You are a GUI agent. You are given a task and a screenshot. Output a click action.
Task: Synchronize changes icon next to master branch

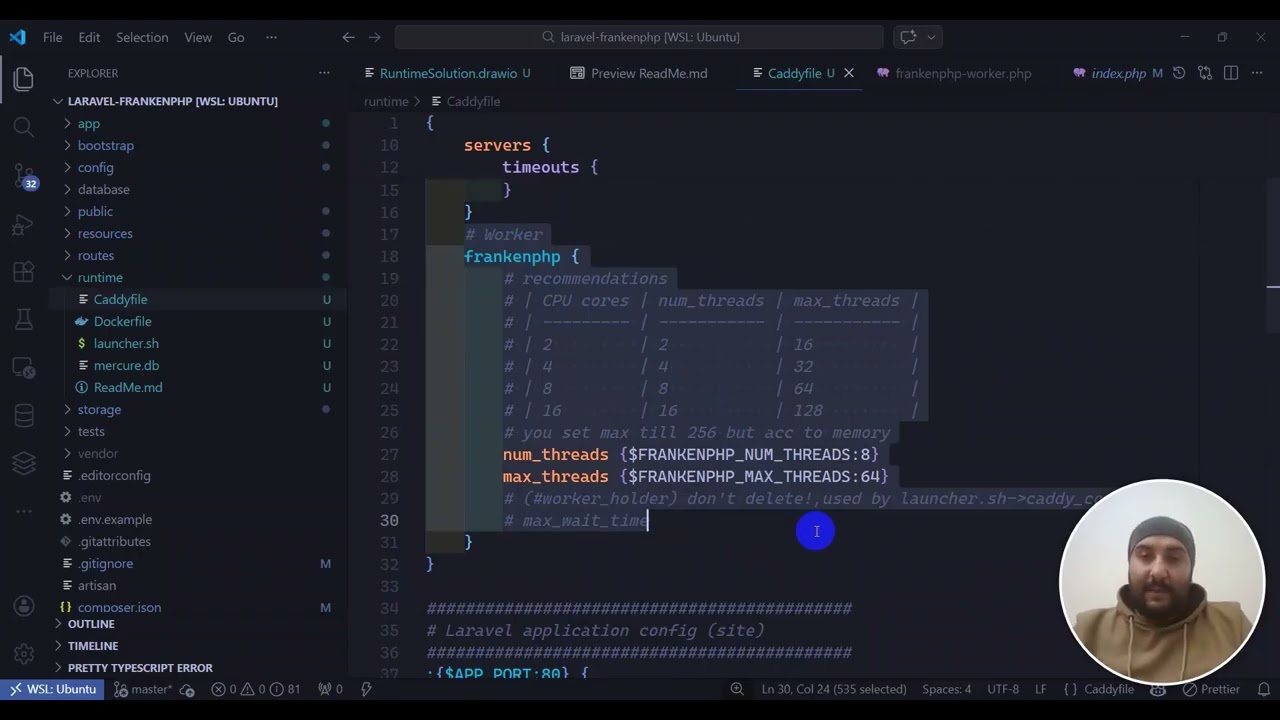click(x=187, y=689)
